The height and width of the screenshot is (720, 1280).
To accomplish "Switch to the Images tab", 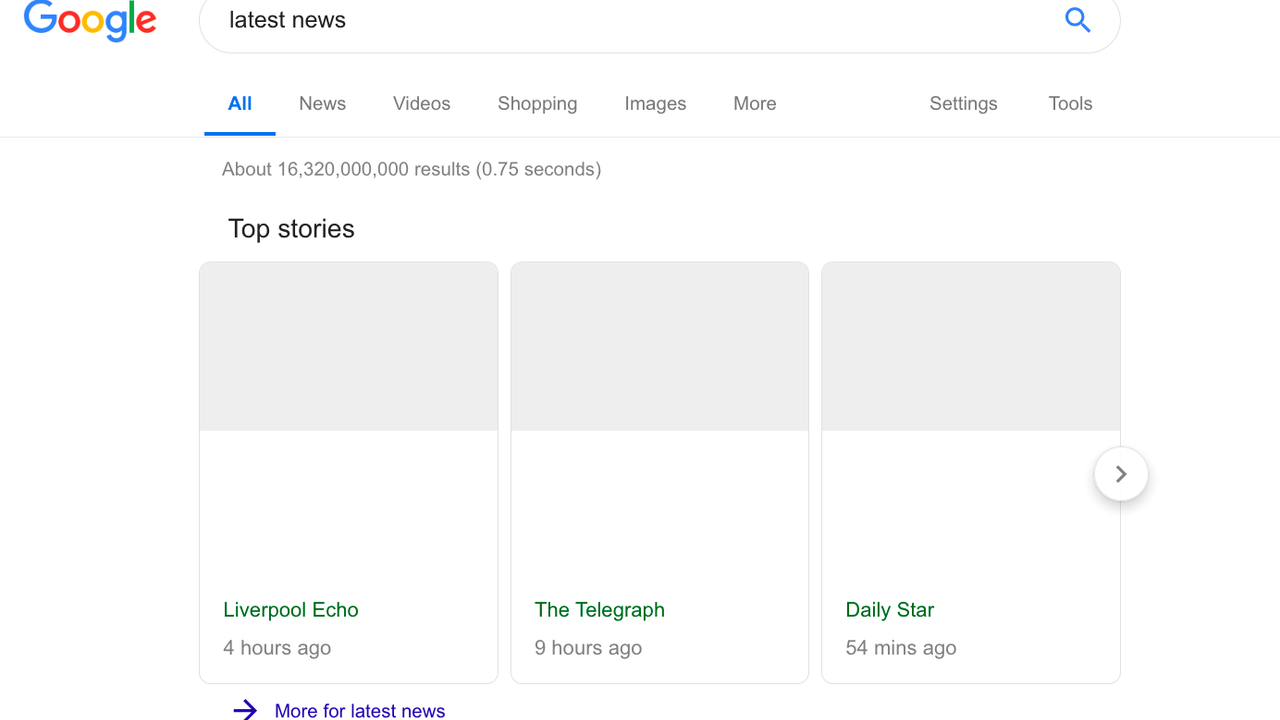I will [655, 104].
